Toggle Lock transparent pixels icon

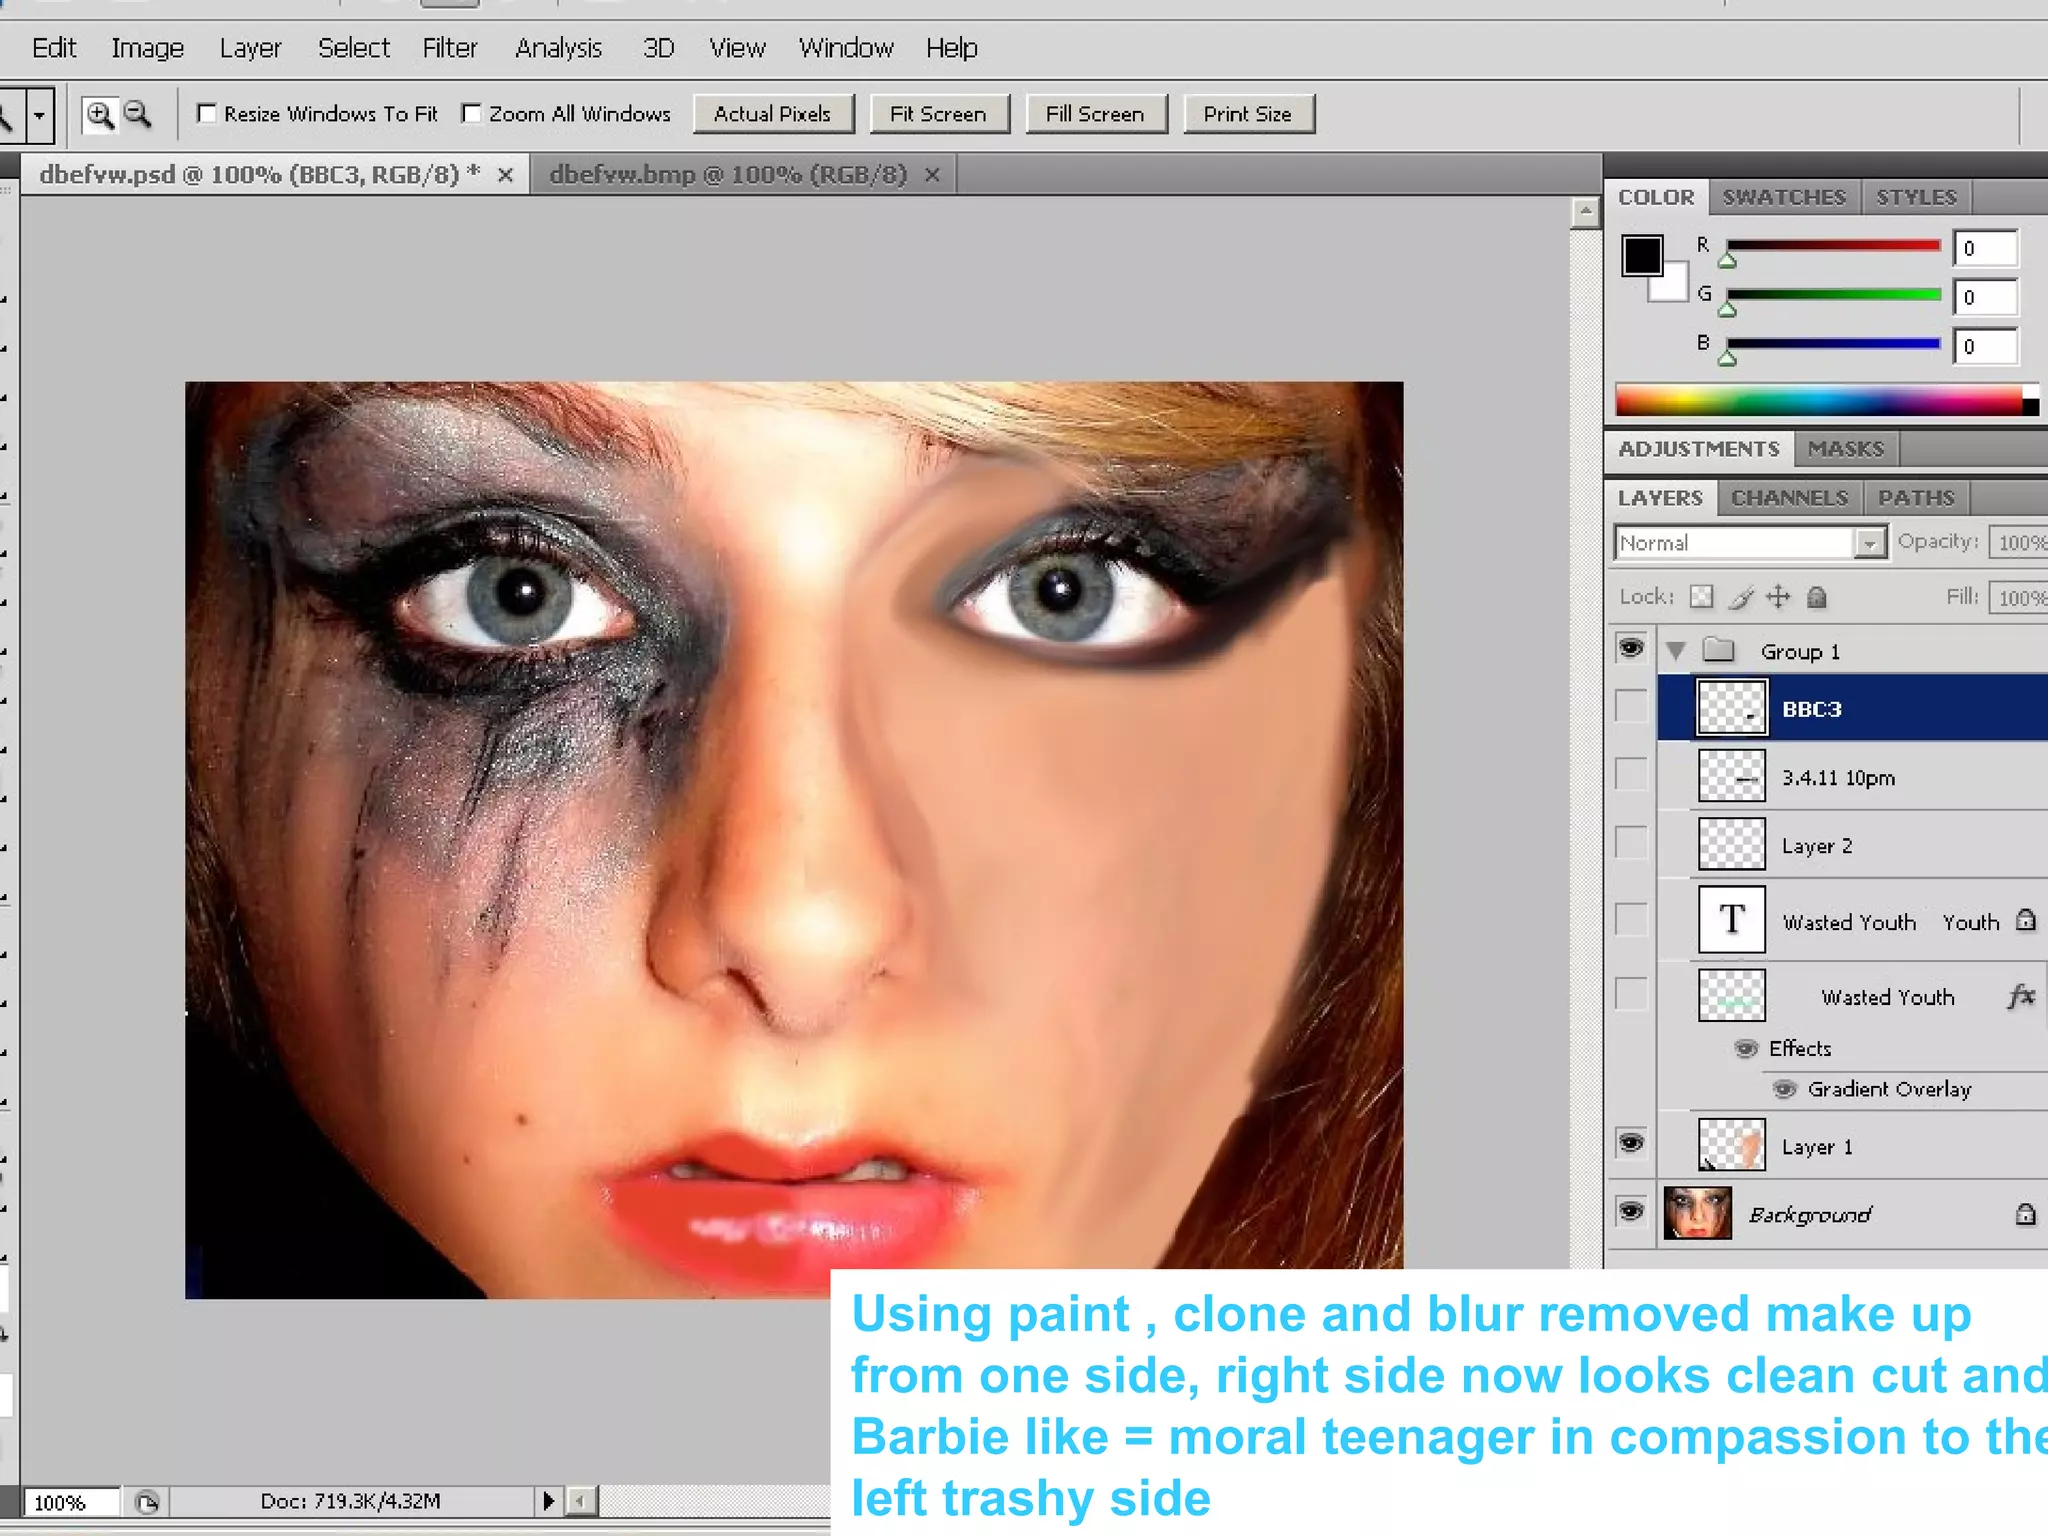1701,597
